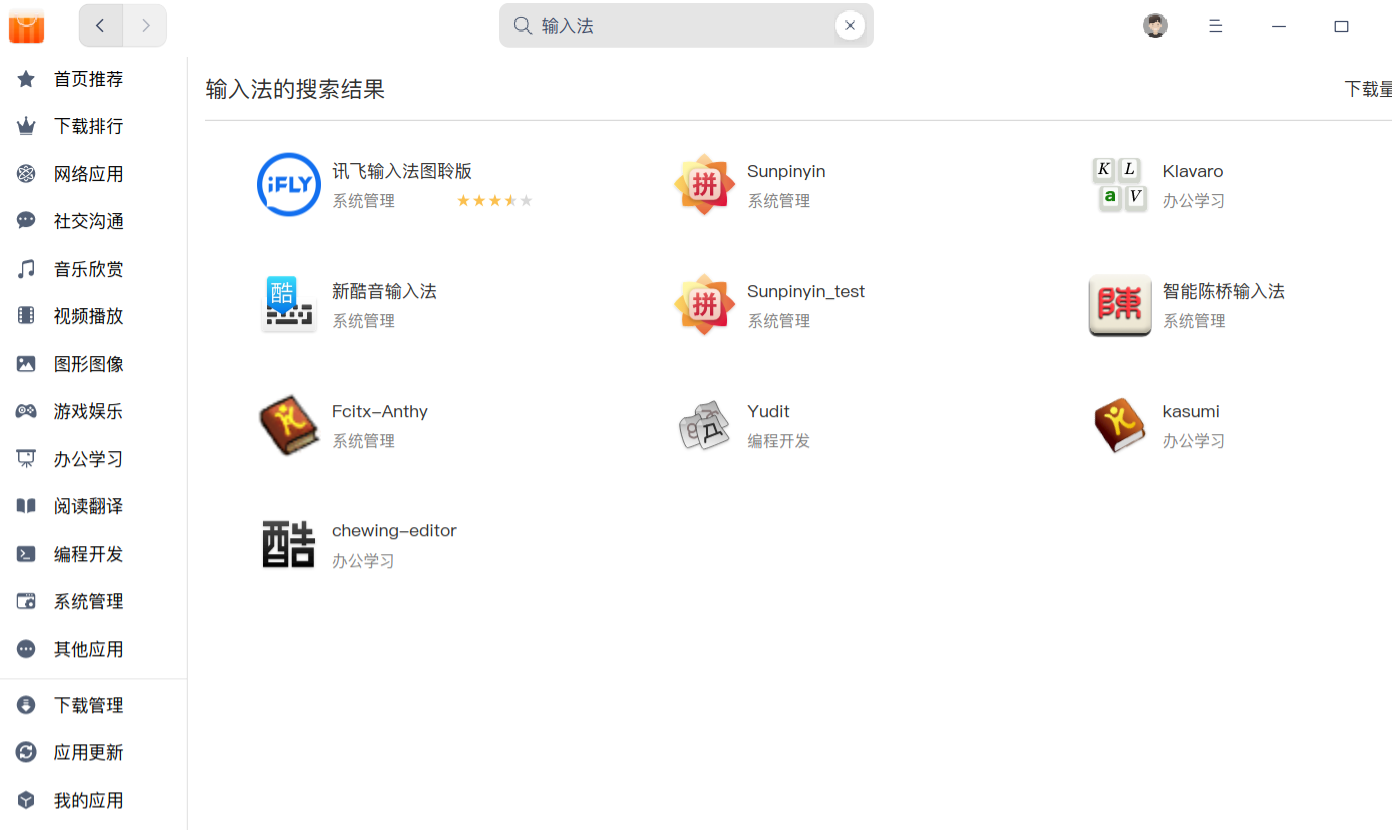Click the crown icon for 下载排行
The height and width of the screenshot is (830, 1392).
tap(26, 126)
